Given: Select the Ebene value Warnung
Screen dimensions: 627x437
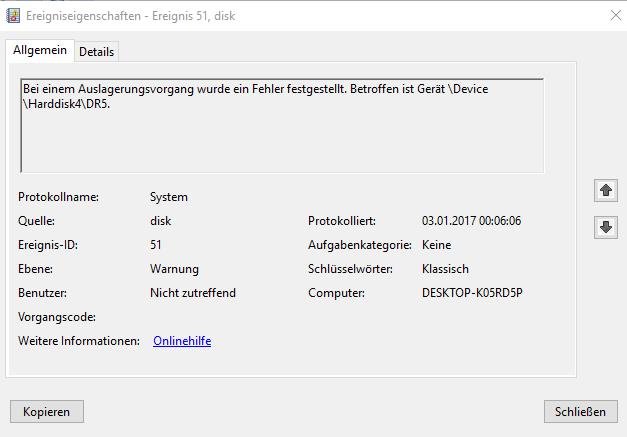Looking at the screenshot, I should coord(174,269).
